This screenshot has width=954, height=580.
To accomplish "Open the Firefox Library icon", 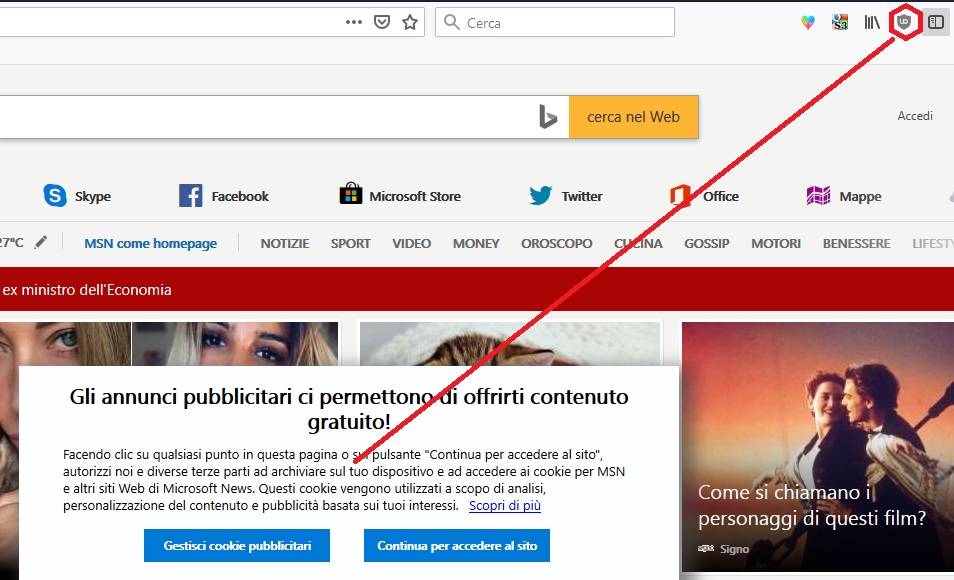I will (872, 23).
